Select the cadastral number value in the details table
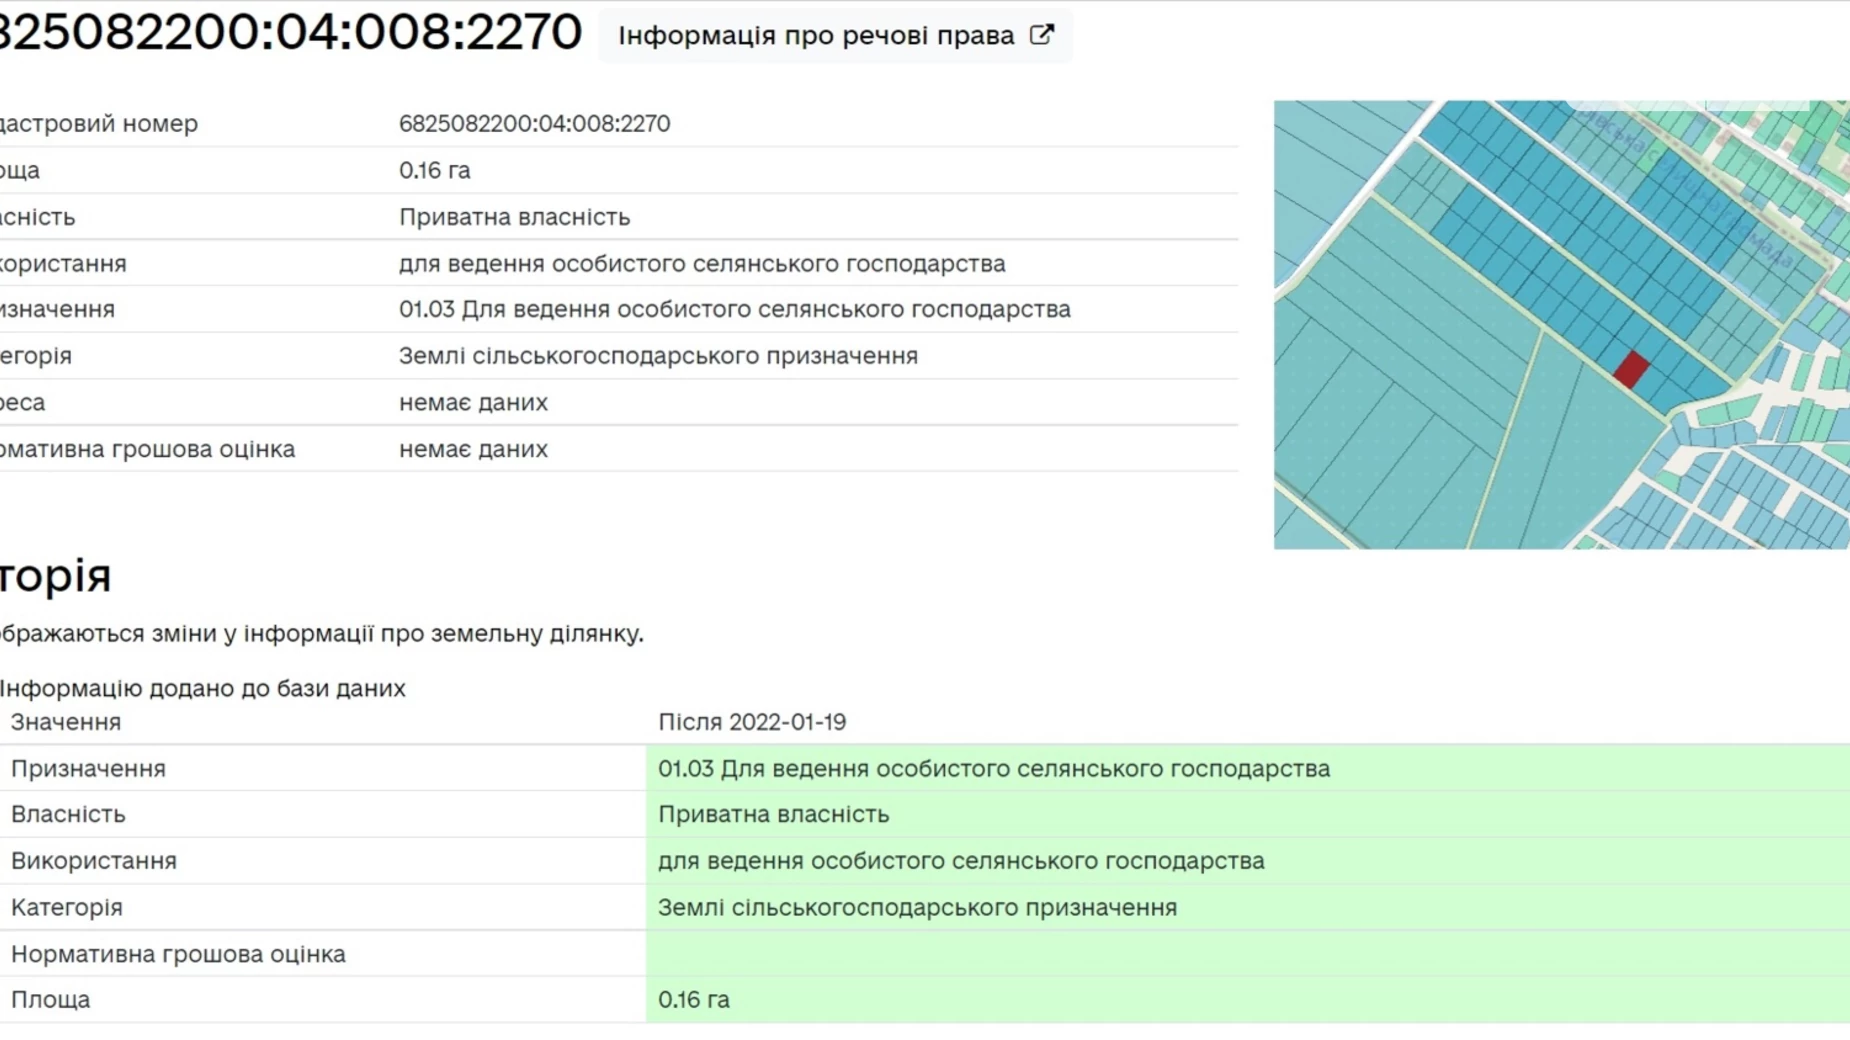The image size is (1850, 1040). tap(534, 123)
